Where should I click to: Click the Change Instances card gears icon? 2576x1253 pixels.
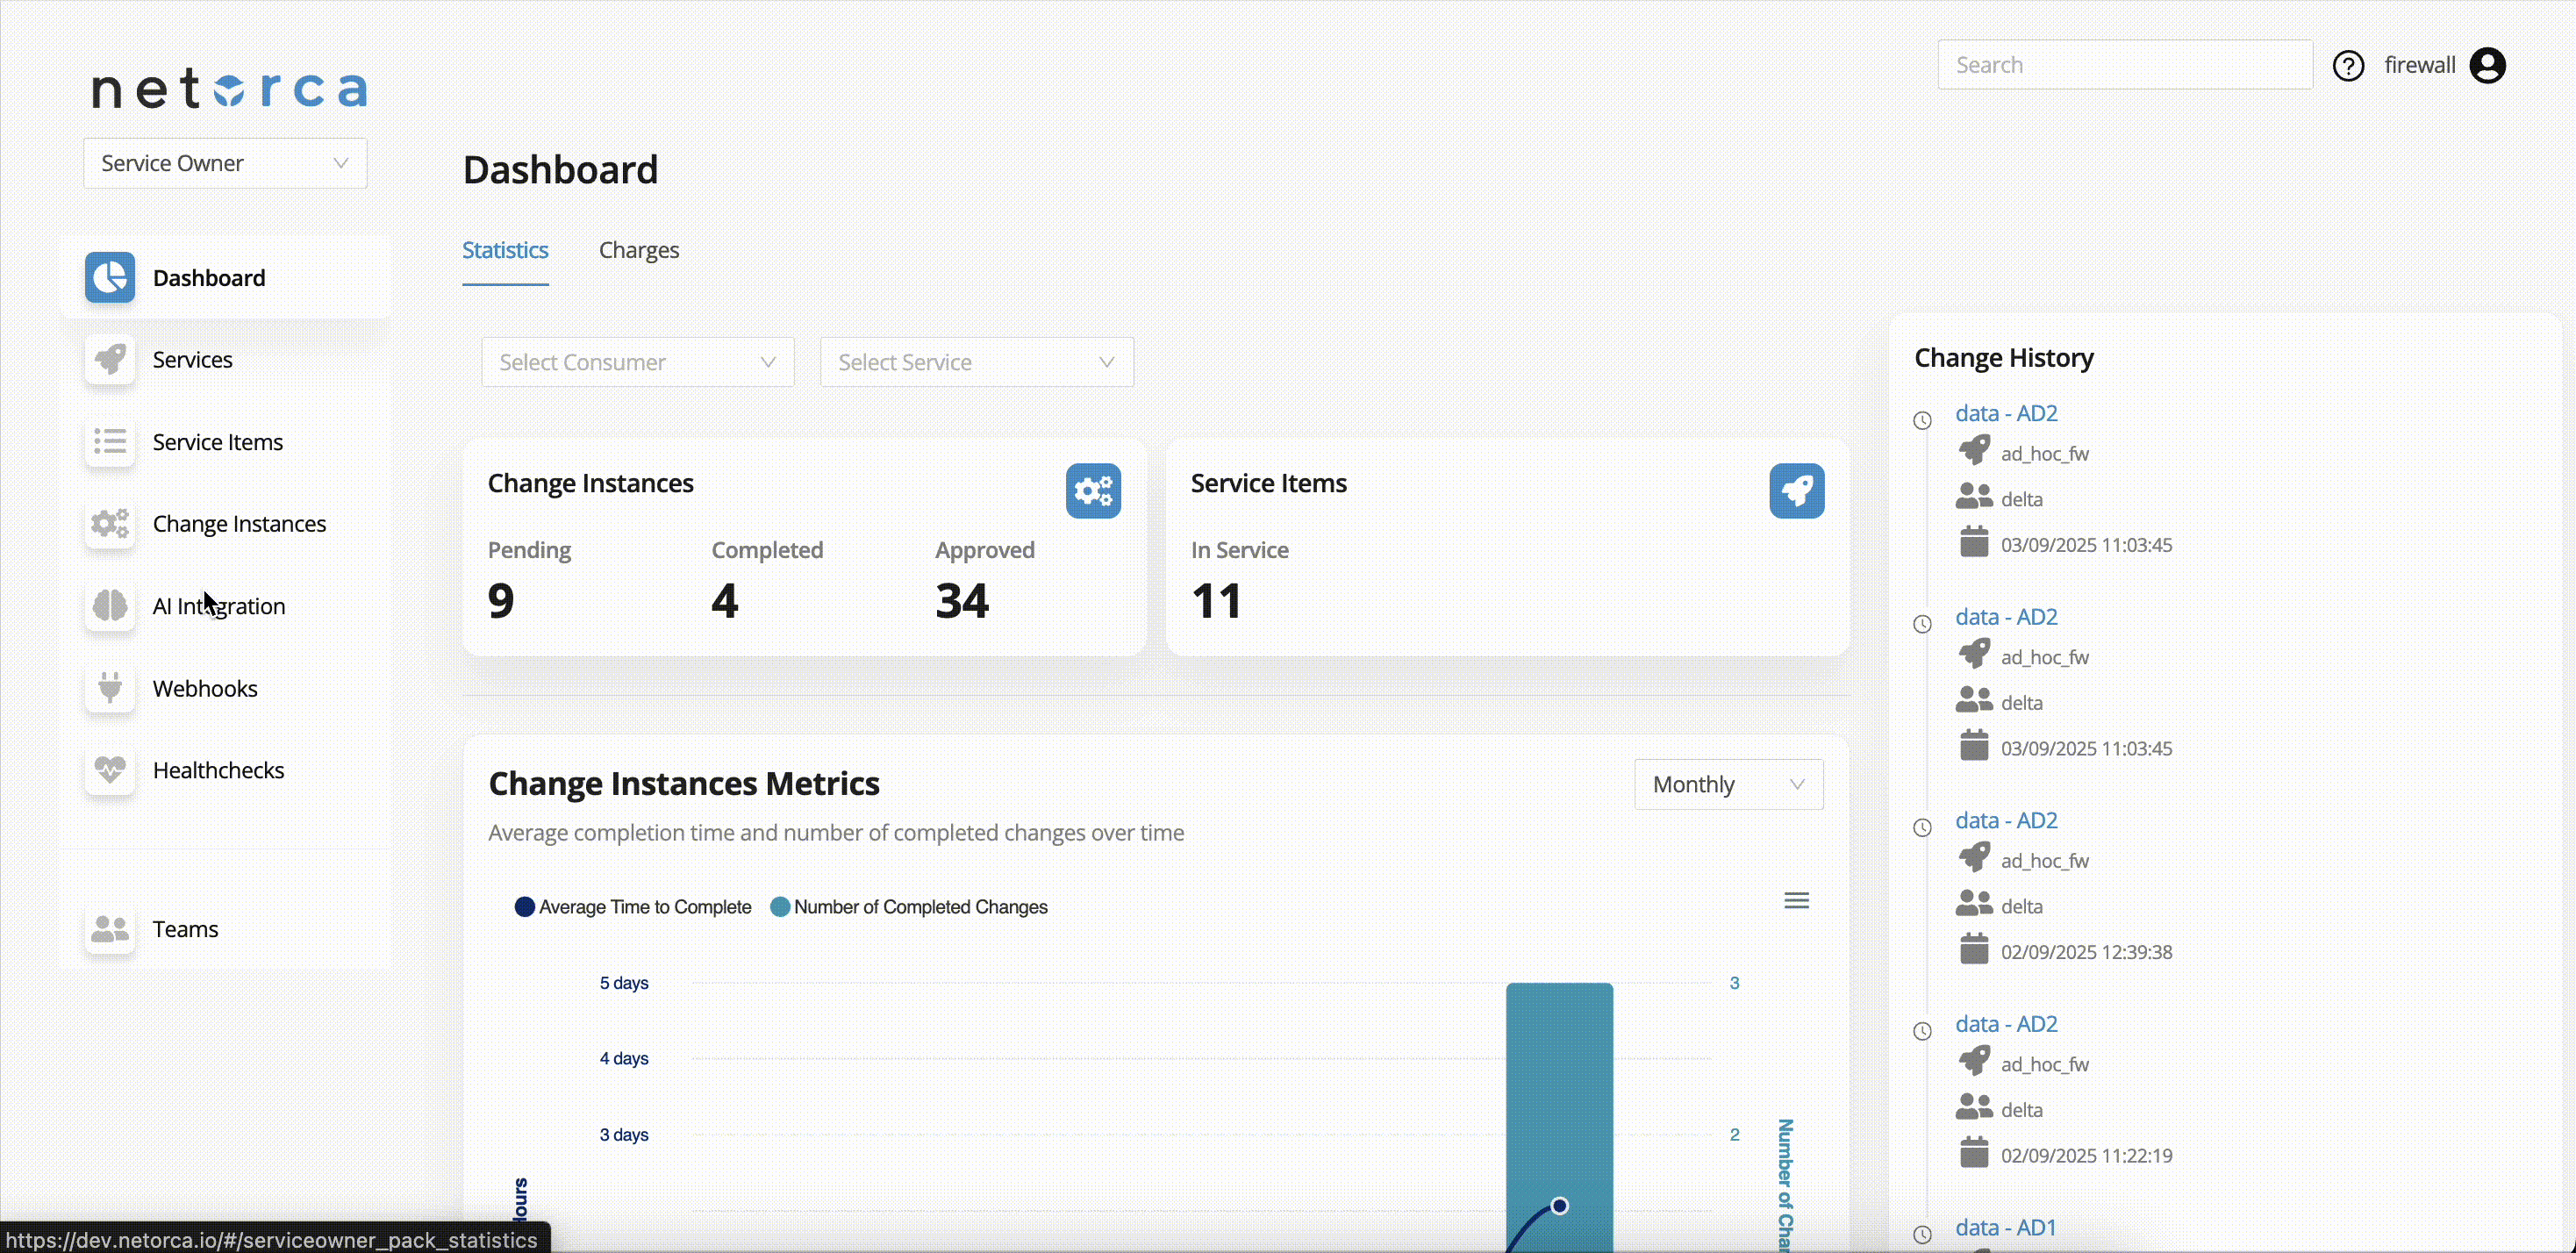point(1093,491)
